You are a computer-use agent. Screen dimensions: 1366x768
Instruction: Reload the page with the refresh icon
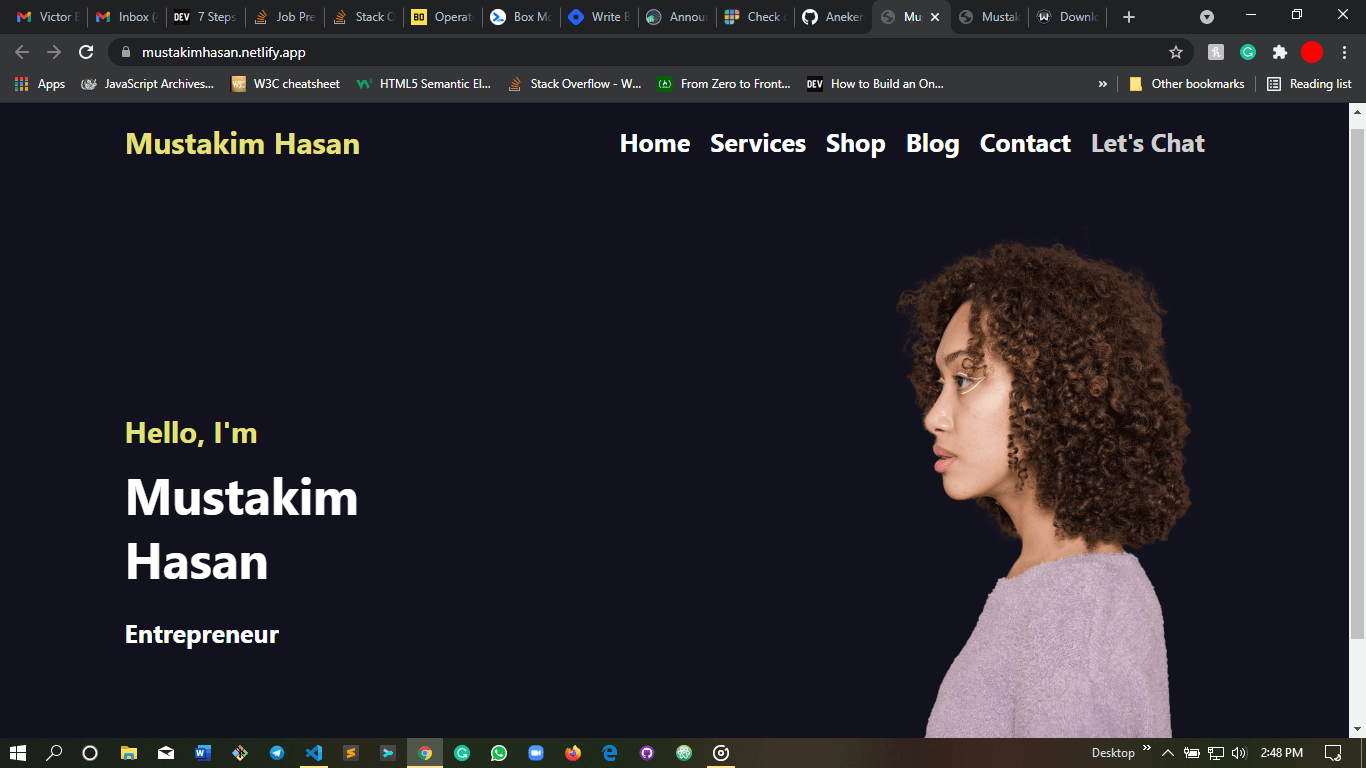coord(87,52)
